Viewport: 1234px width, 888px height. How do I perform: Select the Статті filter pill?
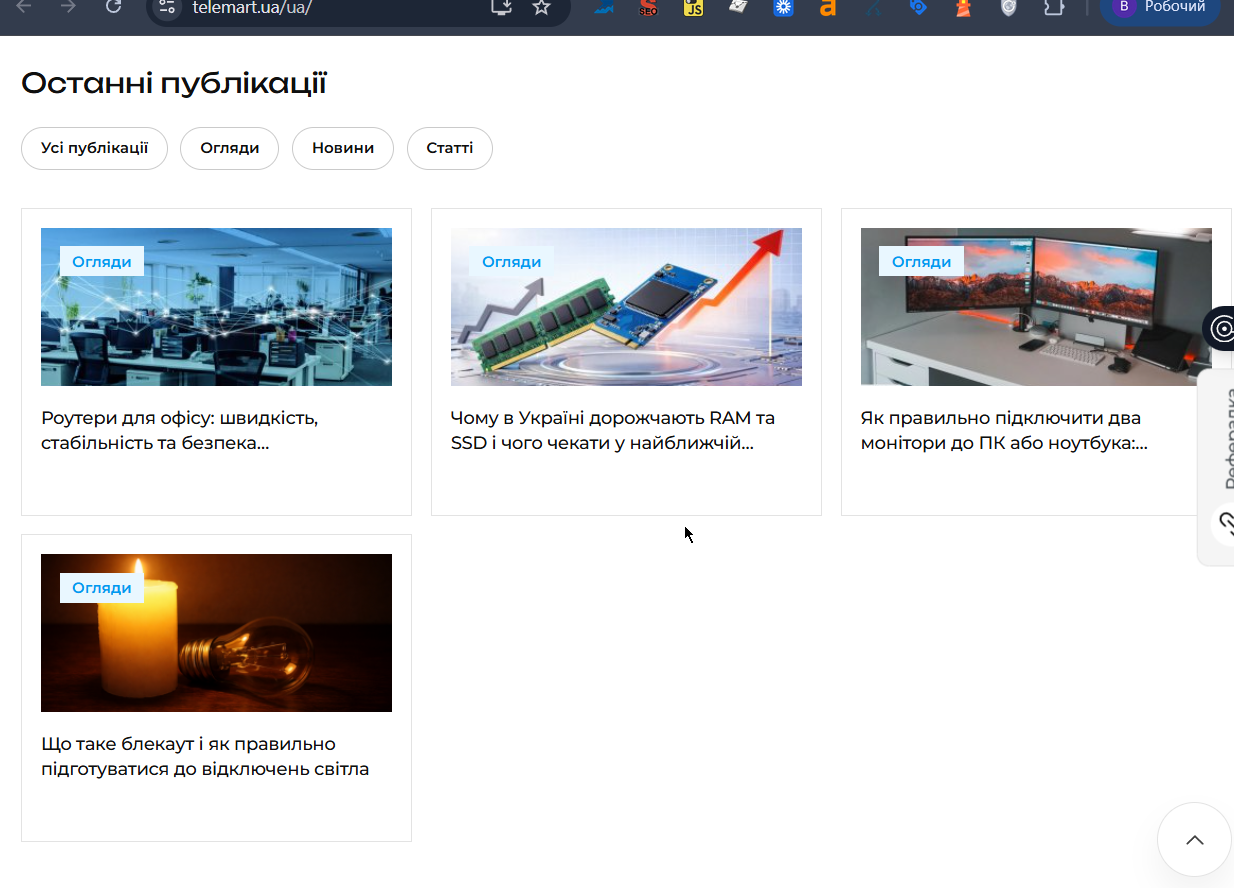[450, 148]
